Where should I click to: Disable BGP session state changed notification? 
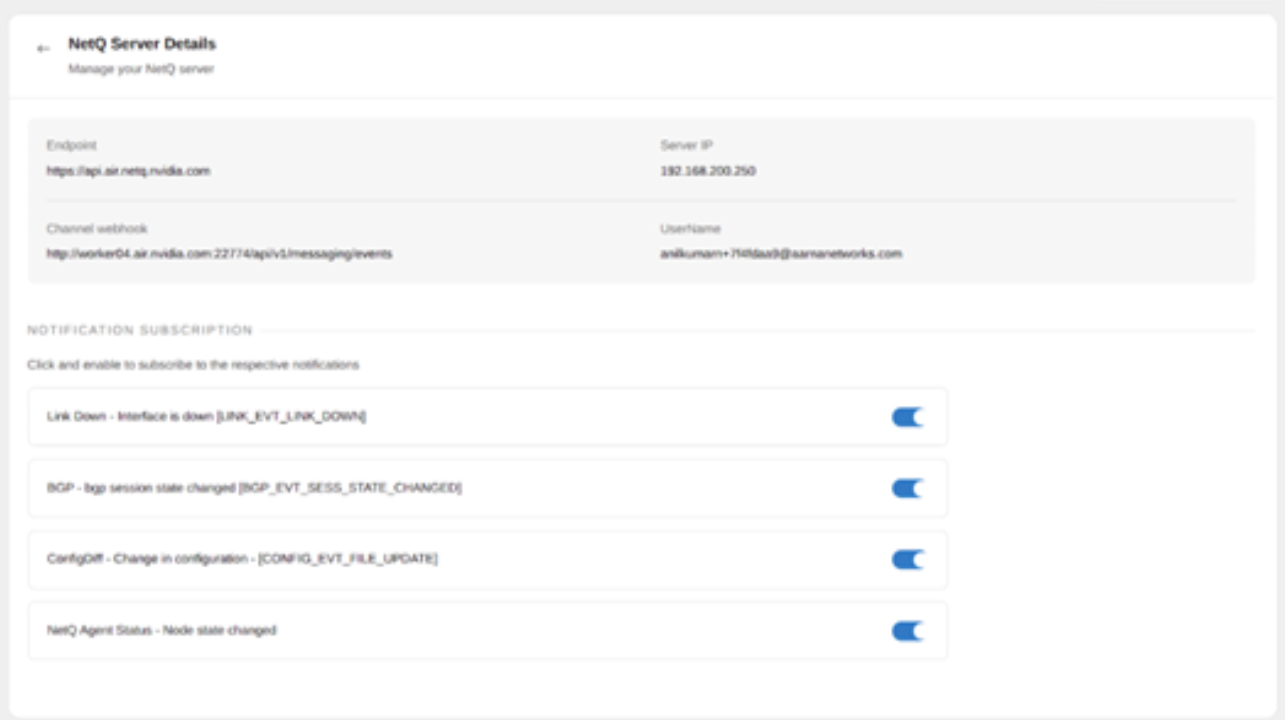(x=907, y=488)
